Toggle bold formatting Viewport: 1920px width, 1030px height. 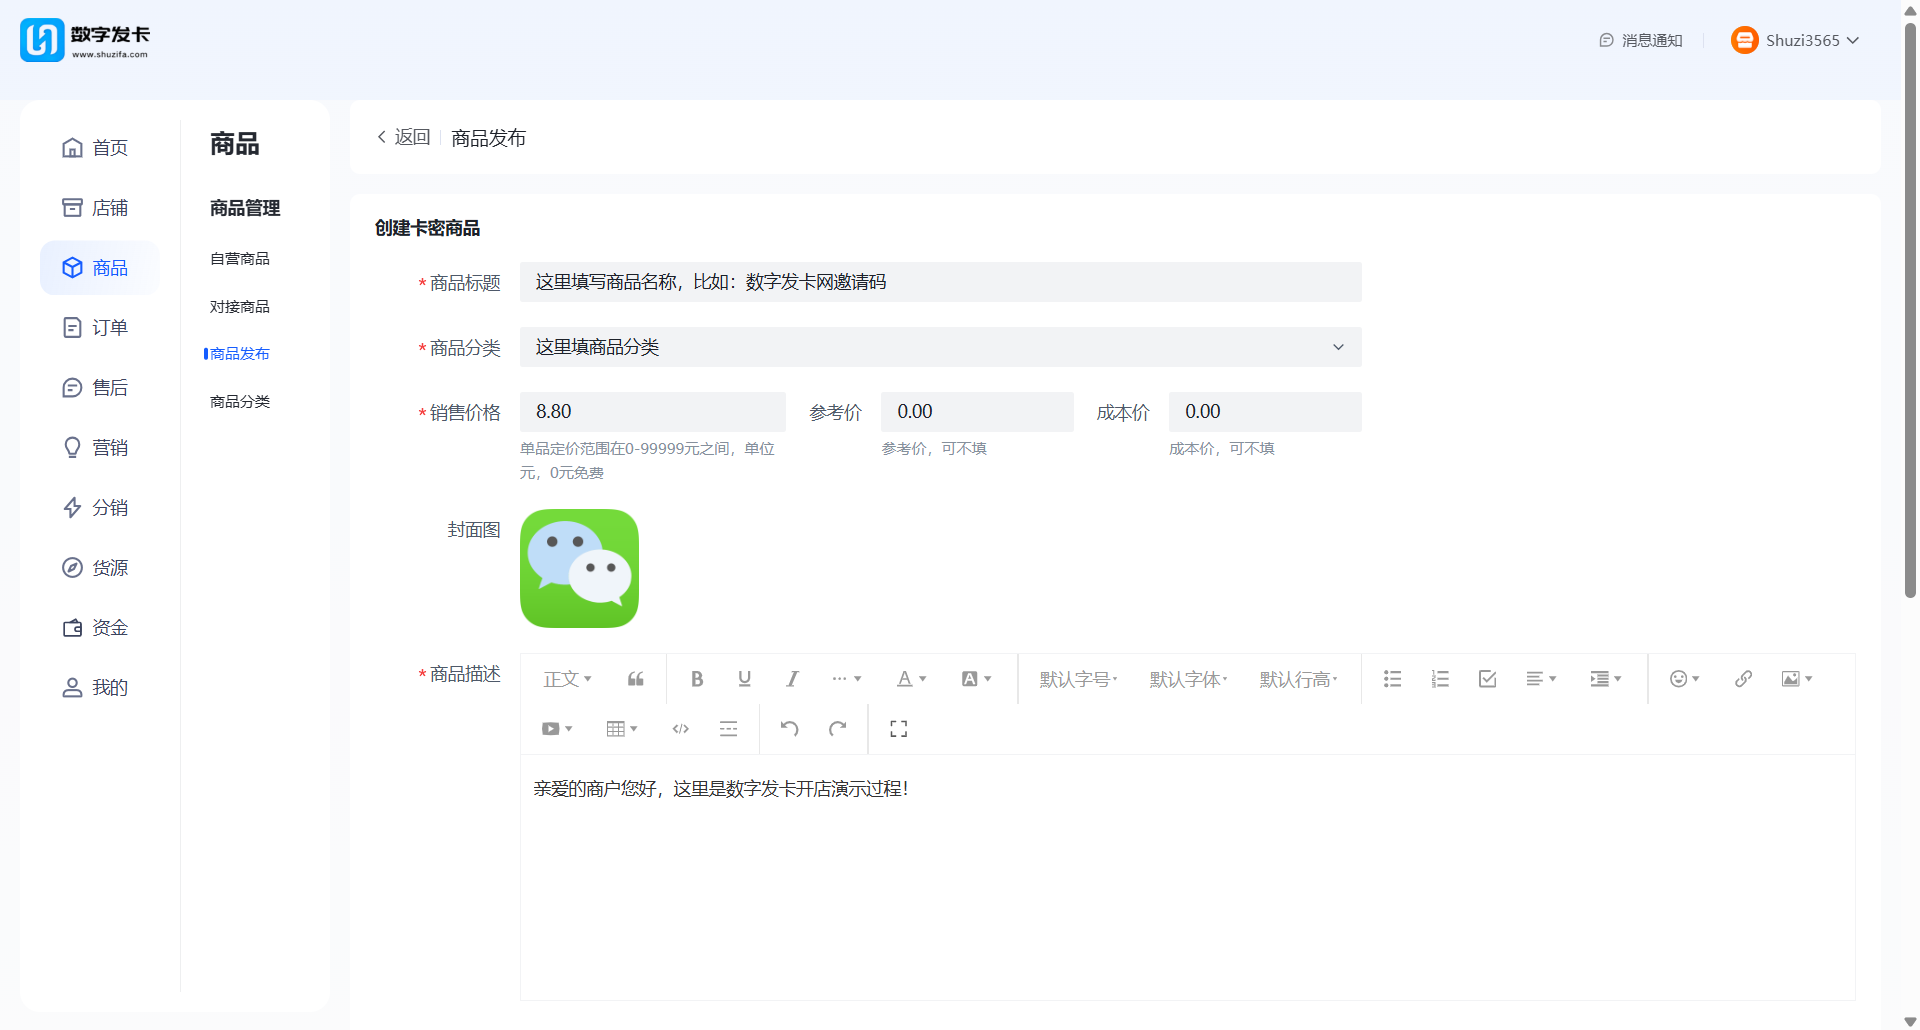coord(697,679)
